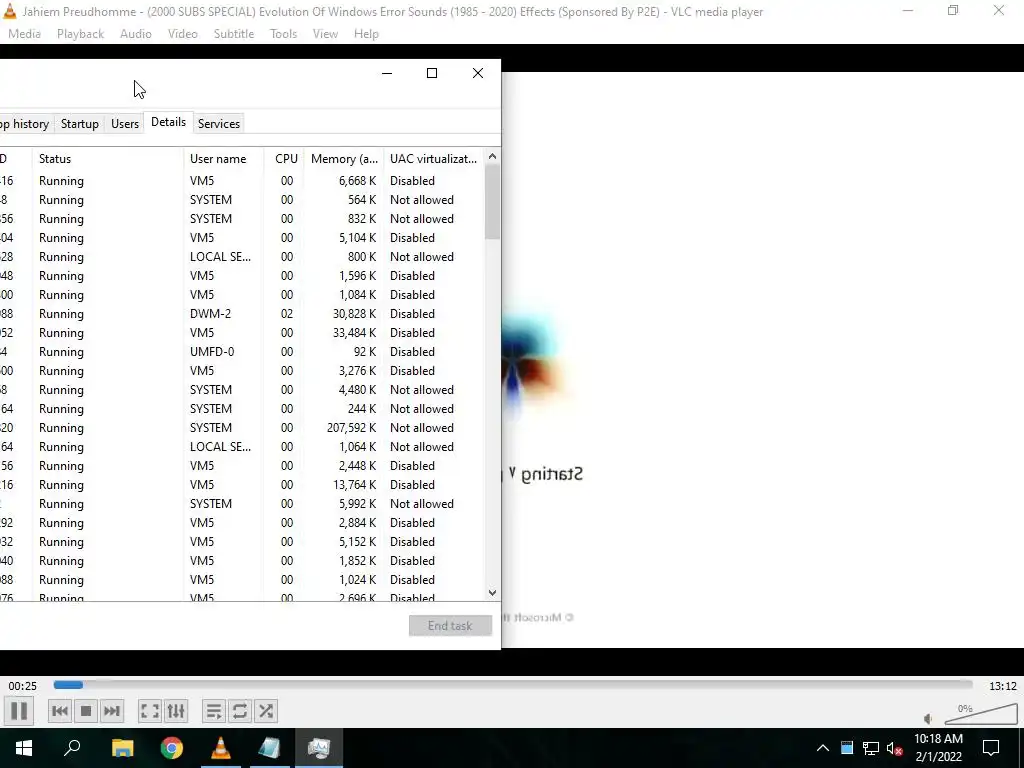Toggle random shuffle in VLC

point(266,711)
